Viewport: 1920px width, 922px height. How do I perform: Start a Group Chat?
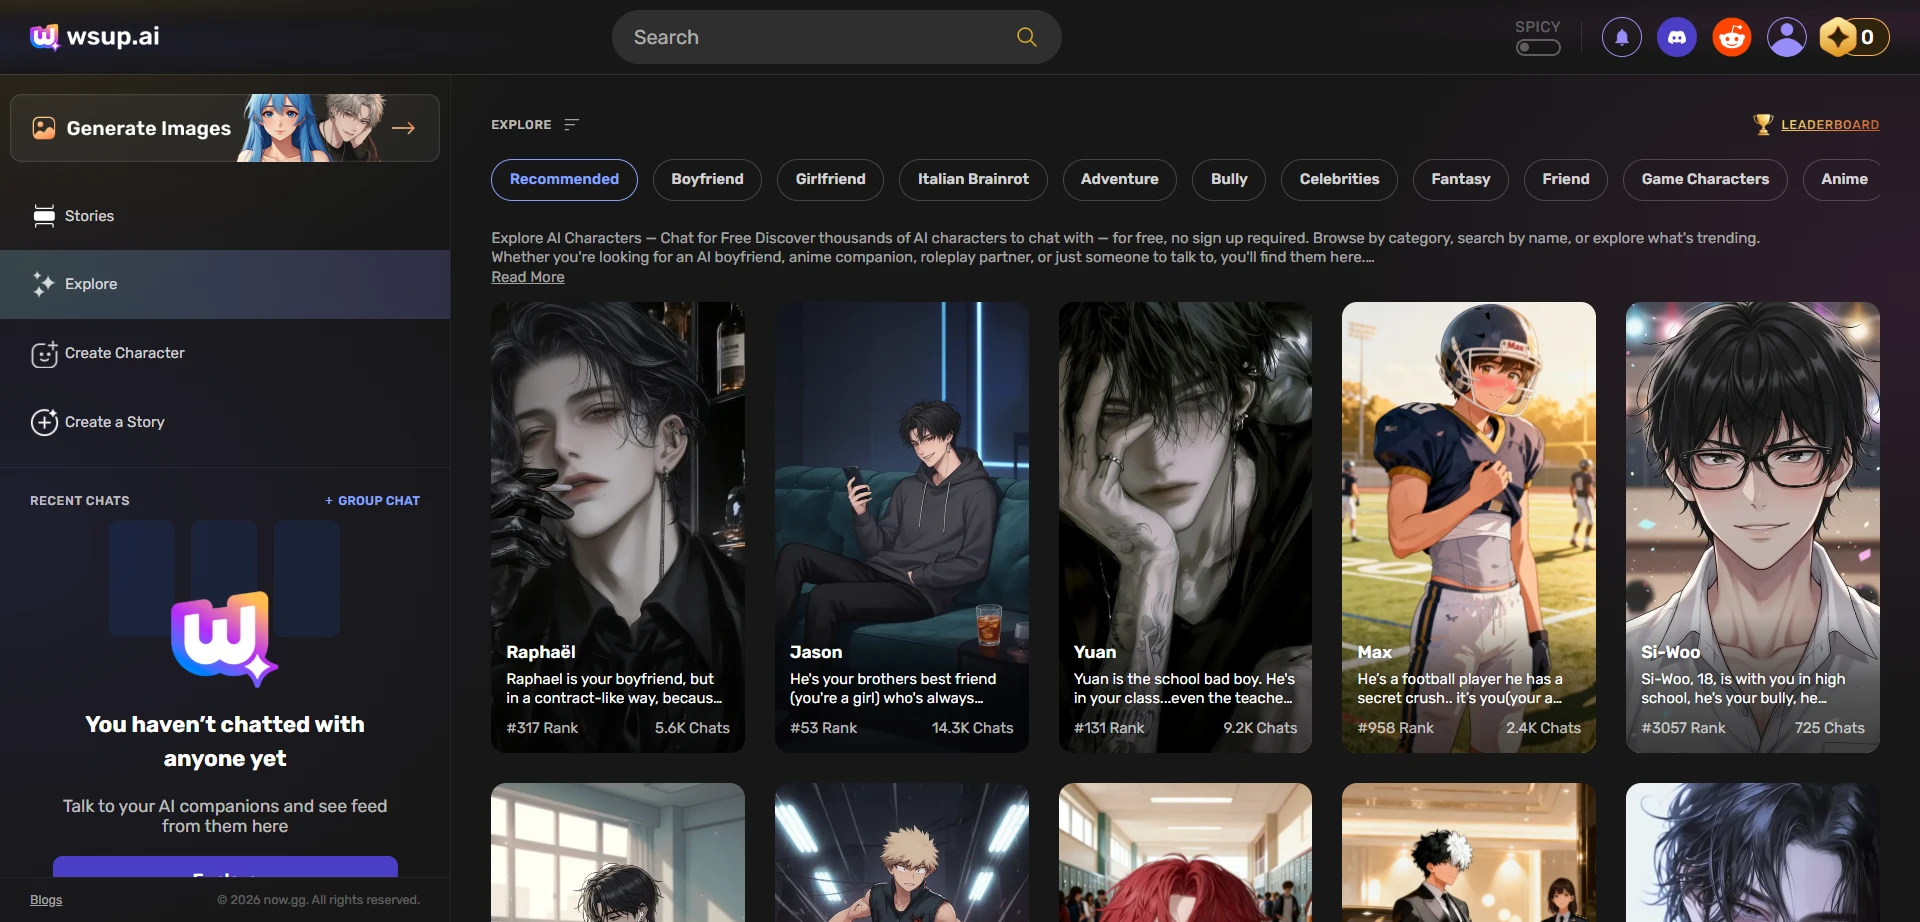tap(372, 500)
